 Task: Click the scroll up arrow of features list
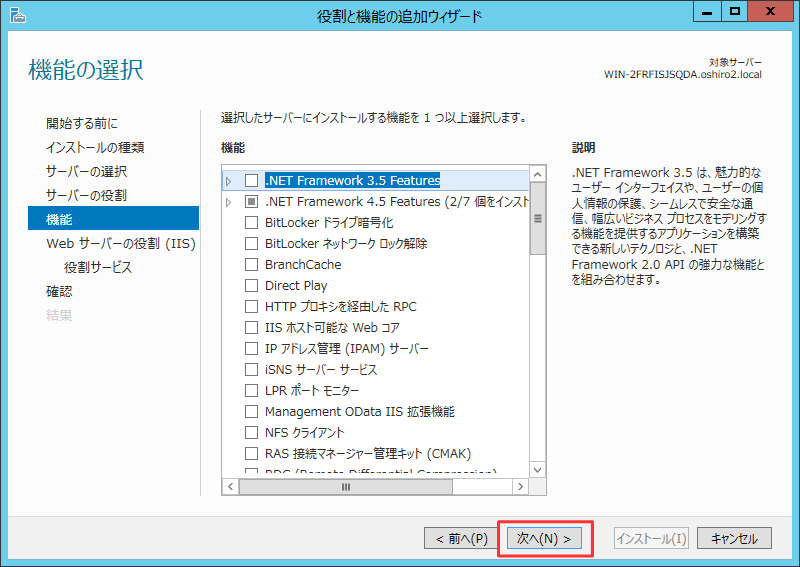(537, 175)
